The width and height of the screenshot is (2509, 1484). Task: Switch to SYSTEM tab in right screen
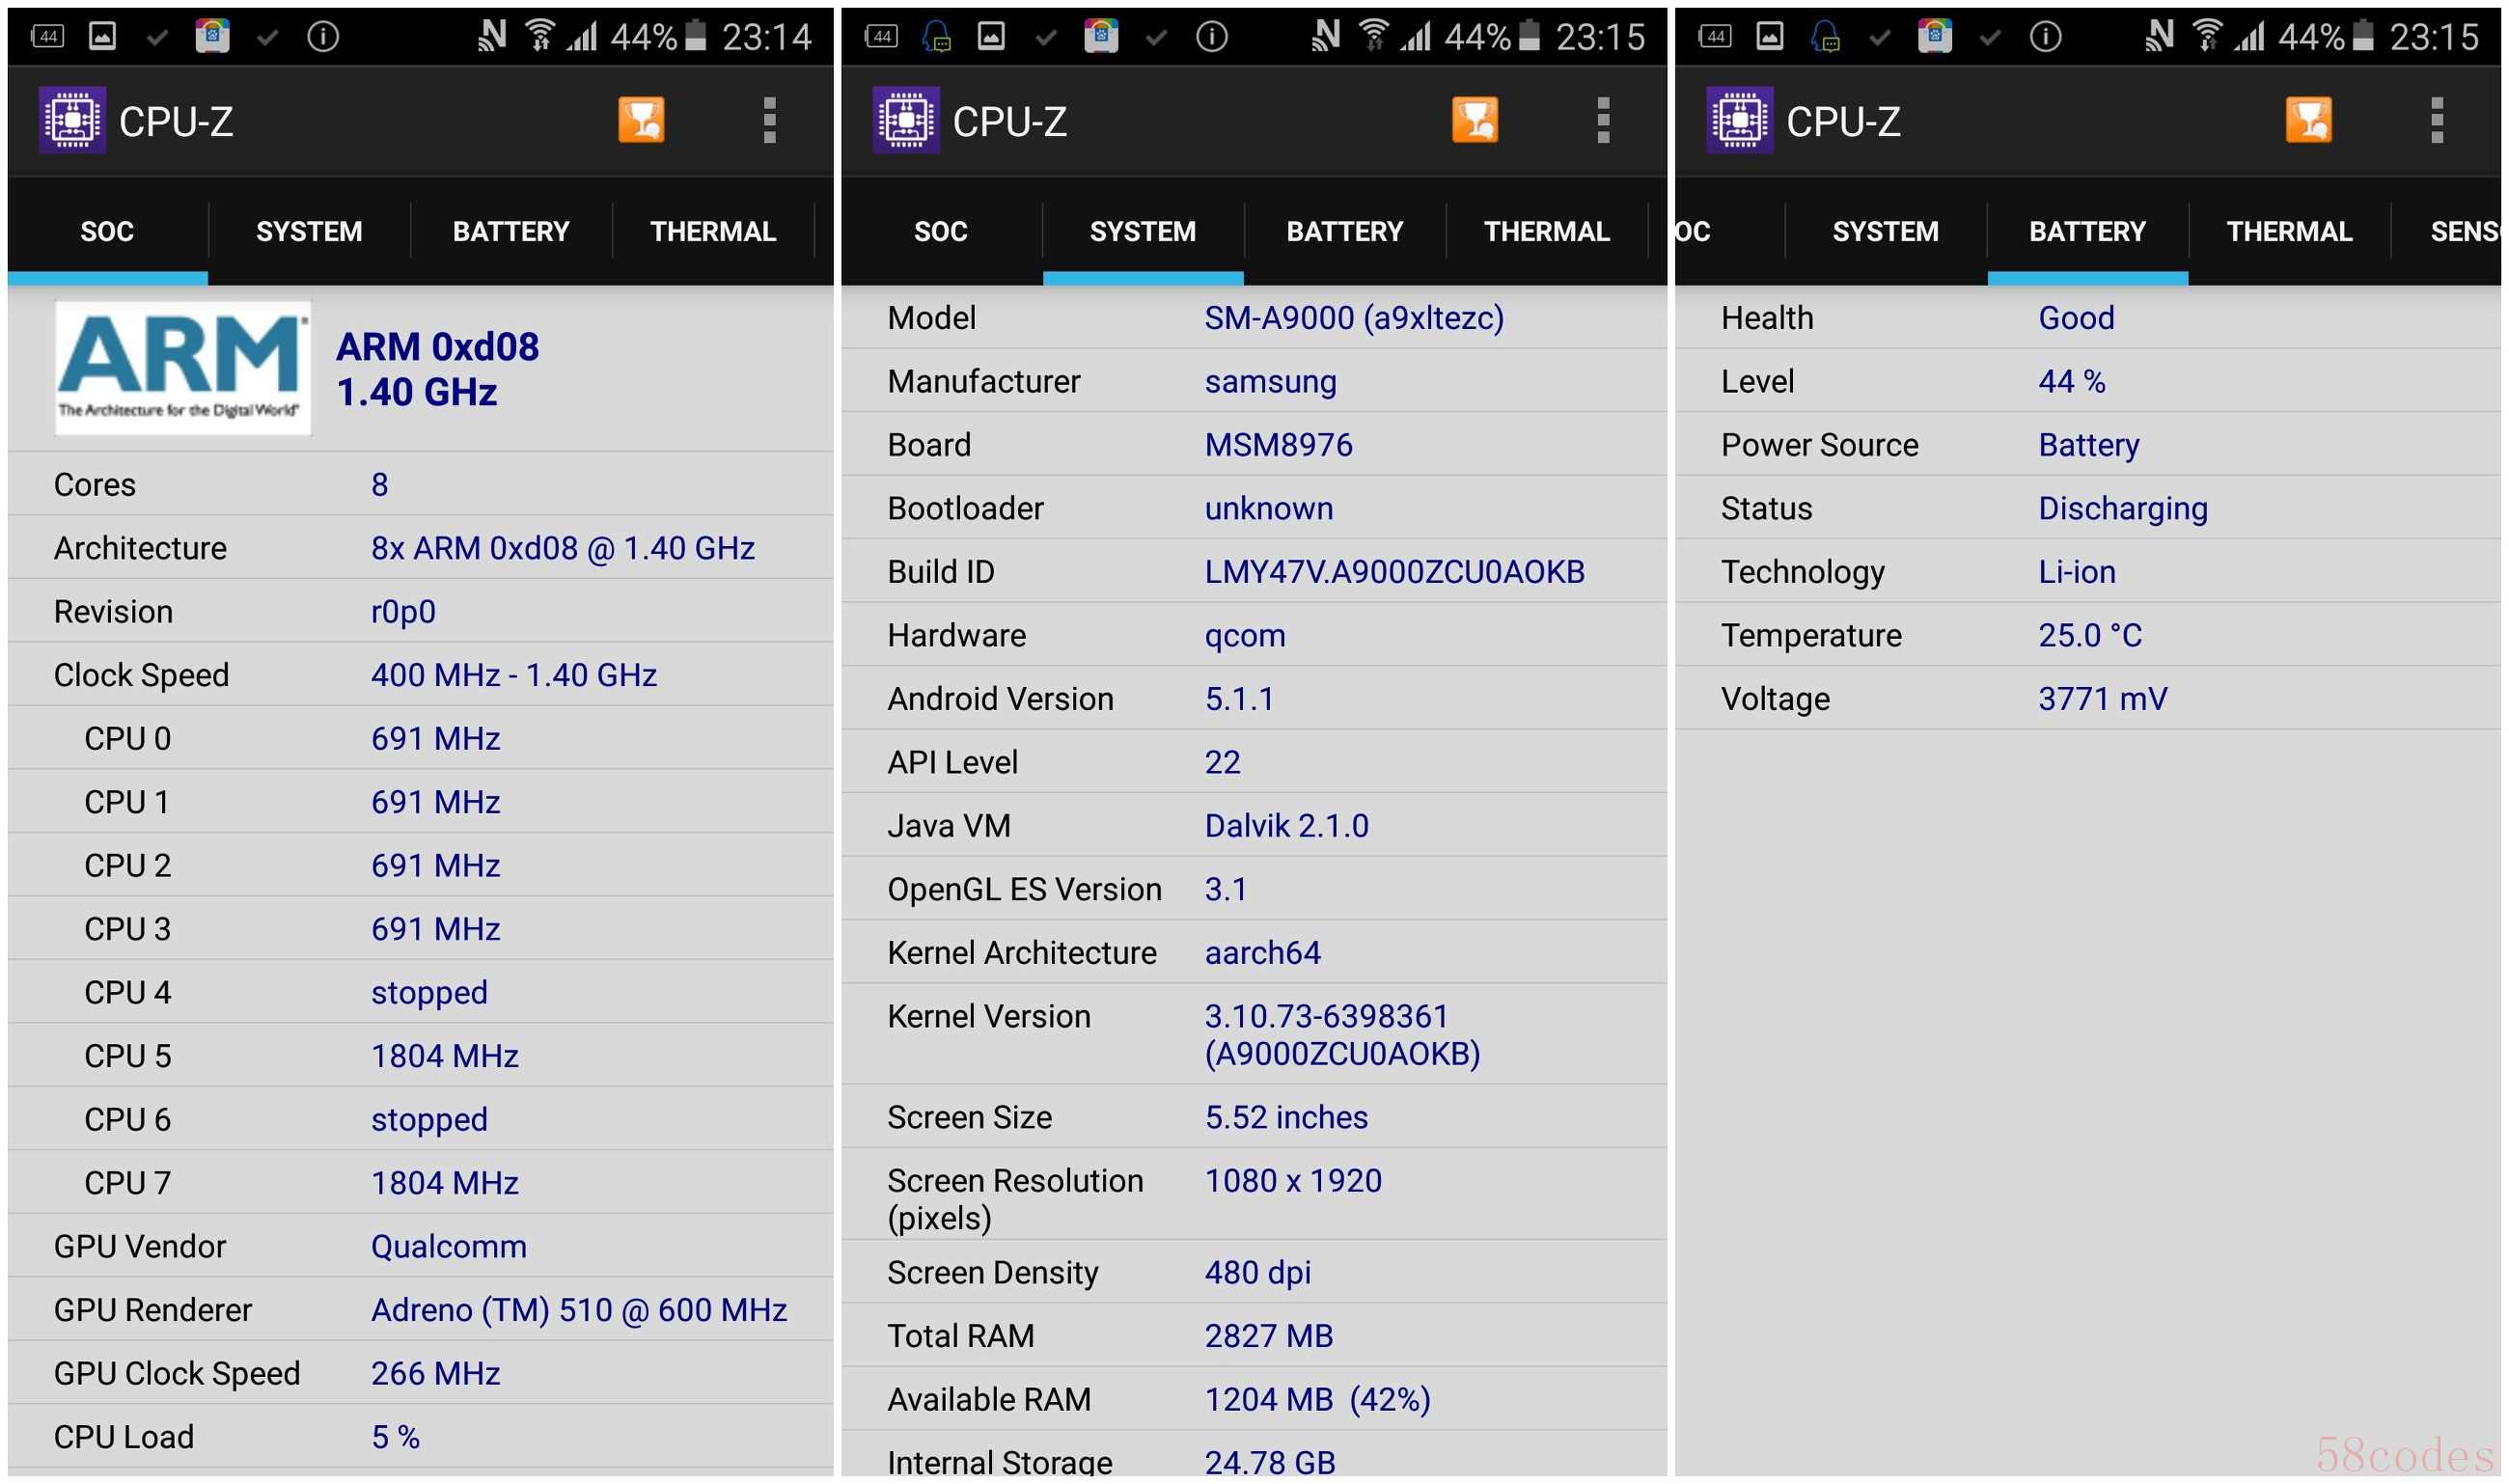point(1886,232)
